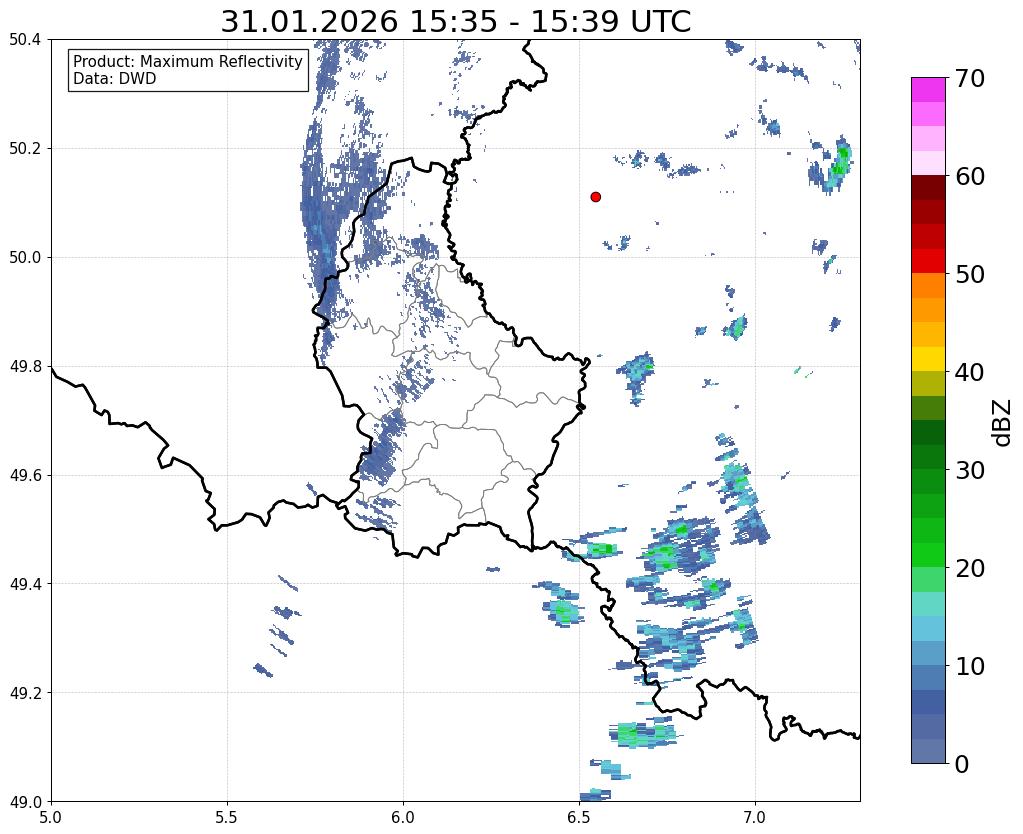Click the colorbar tick label 50
1023x834 pixels.
coord(970,274)
